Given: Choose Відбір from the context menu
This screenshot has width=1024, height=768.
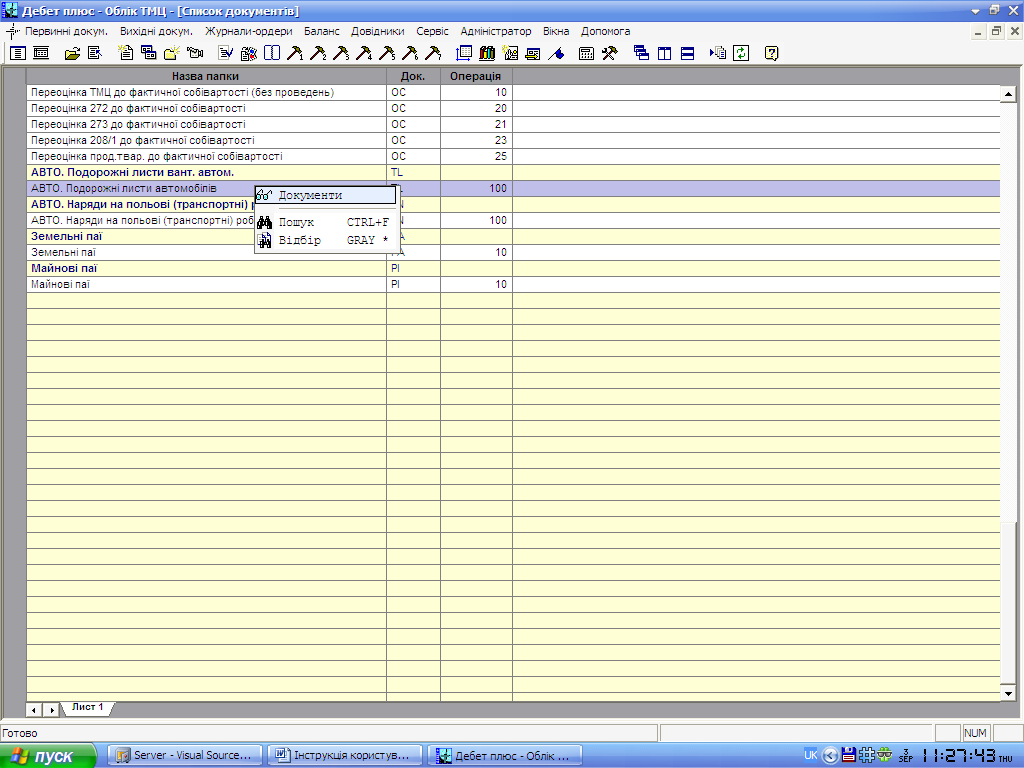Looking at the screenshot, I should [x=326, y=240].
